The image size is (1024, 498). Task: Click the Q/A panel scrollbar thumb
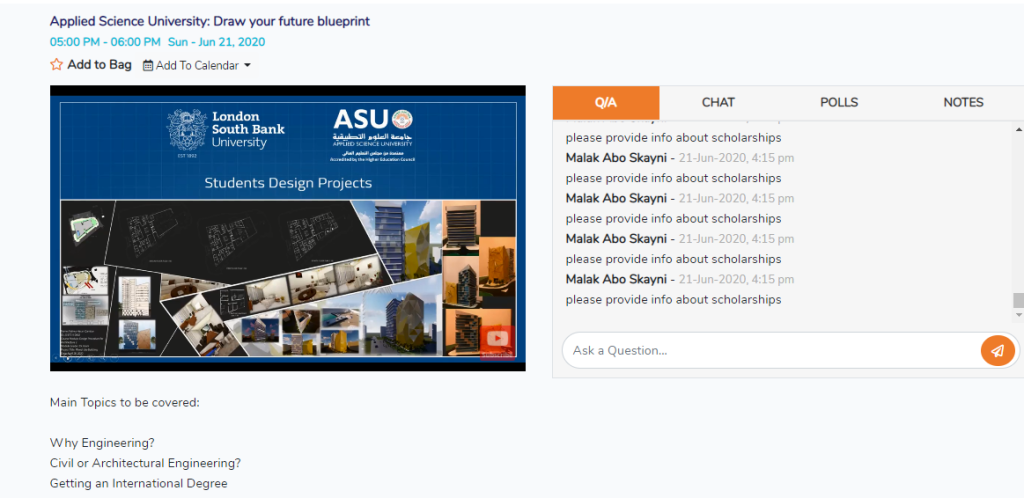tap(1017, 300)
